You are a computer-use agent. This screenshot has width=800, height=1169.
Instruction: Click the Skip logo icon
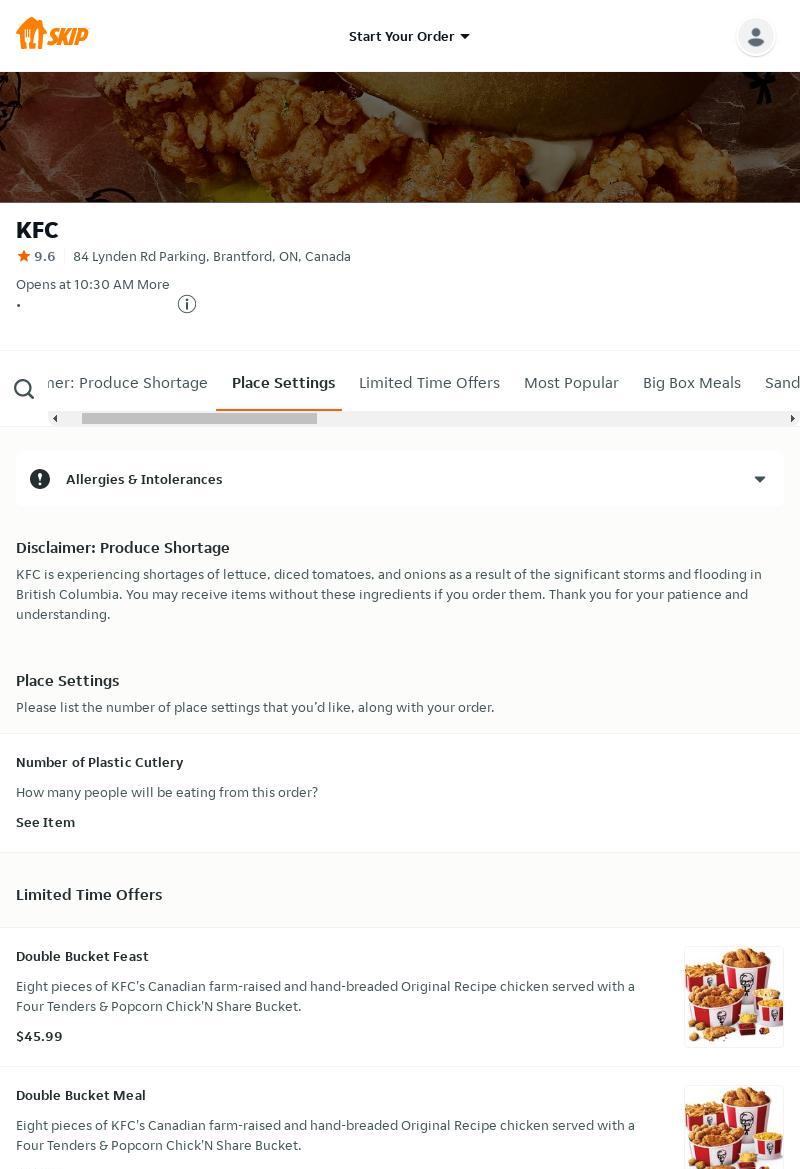tap(52, 34)
